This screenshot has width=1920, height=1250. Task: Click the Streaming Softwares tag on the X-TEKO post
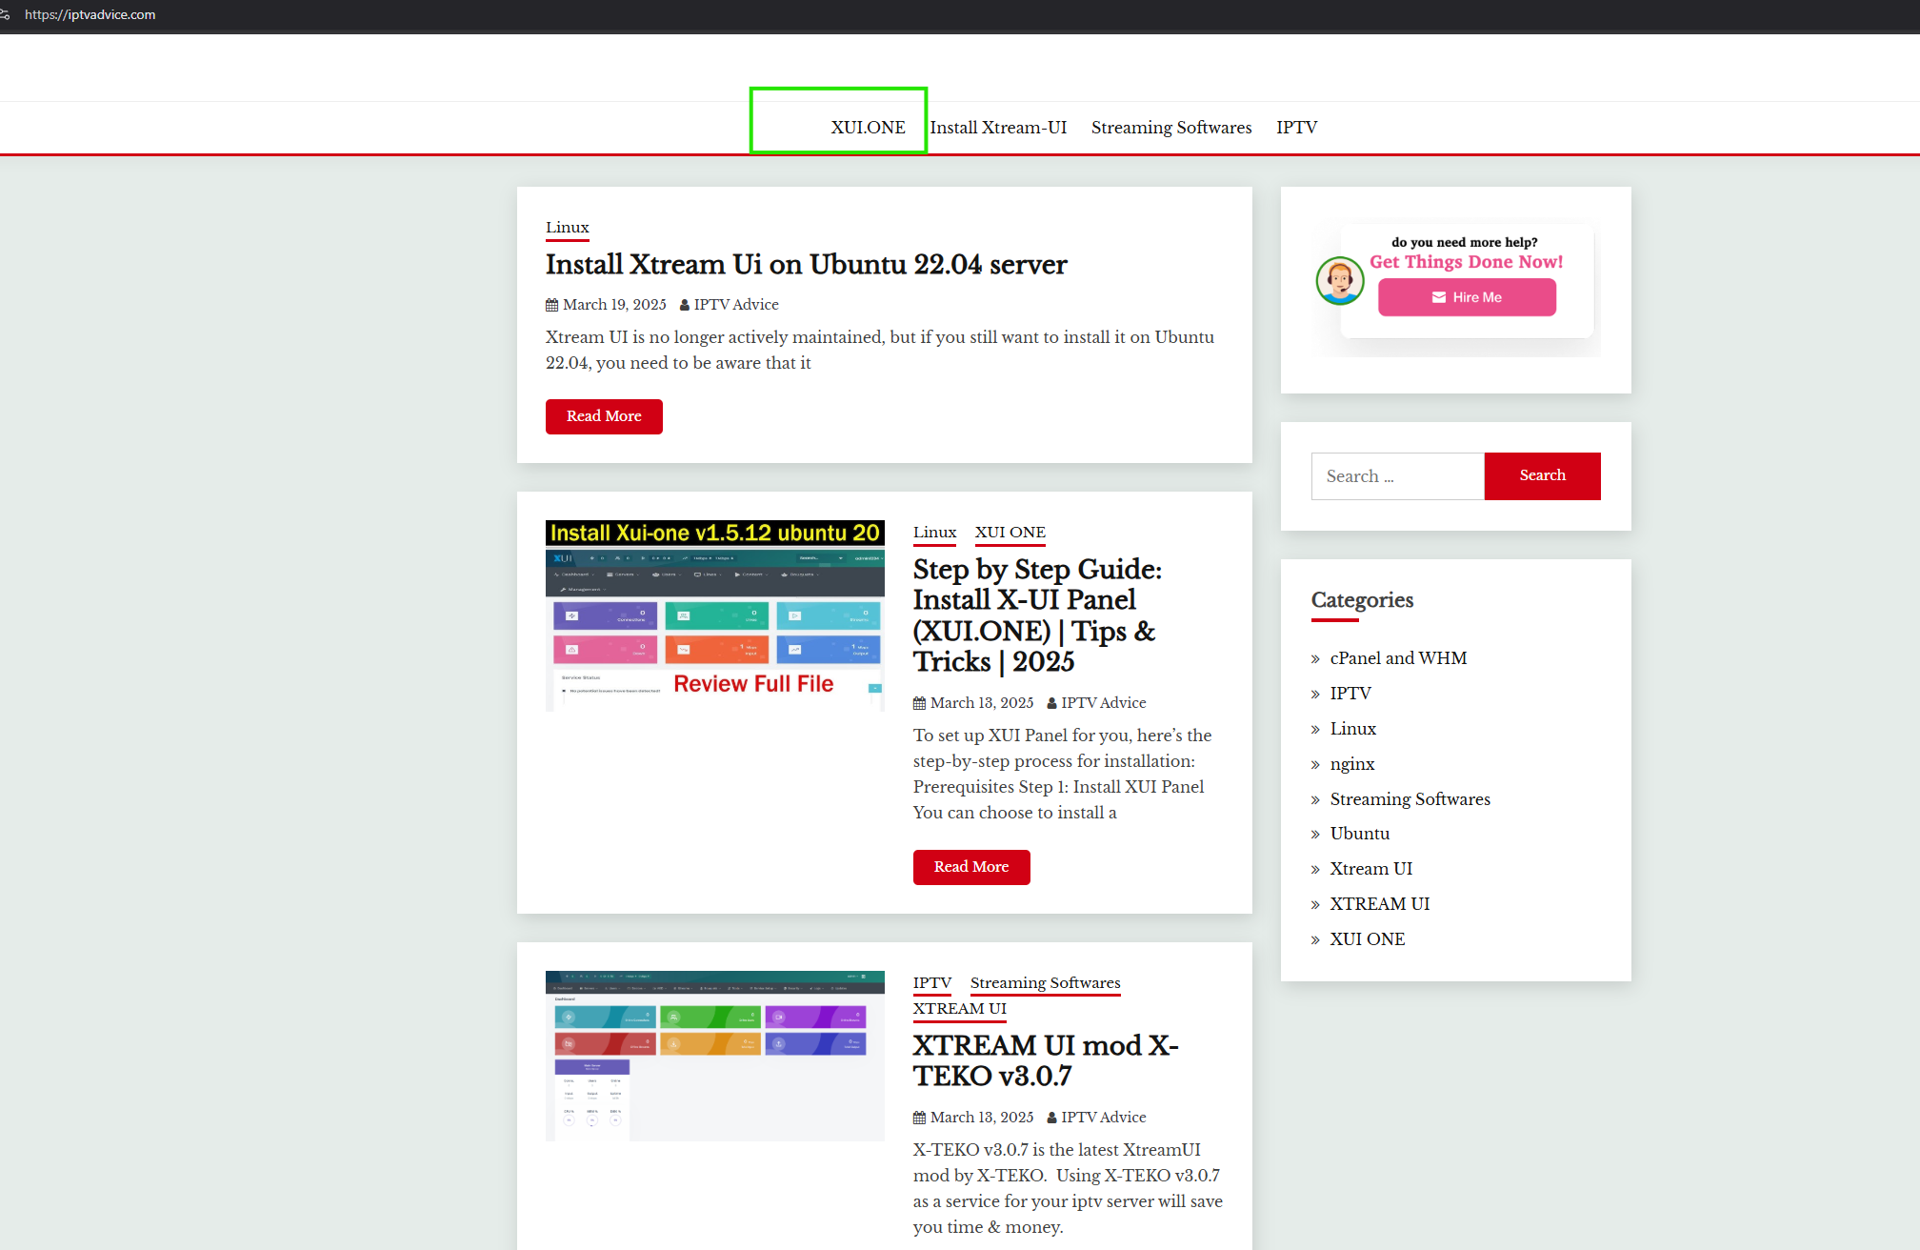1045,983
